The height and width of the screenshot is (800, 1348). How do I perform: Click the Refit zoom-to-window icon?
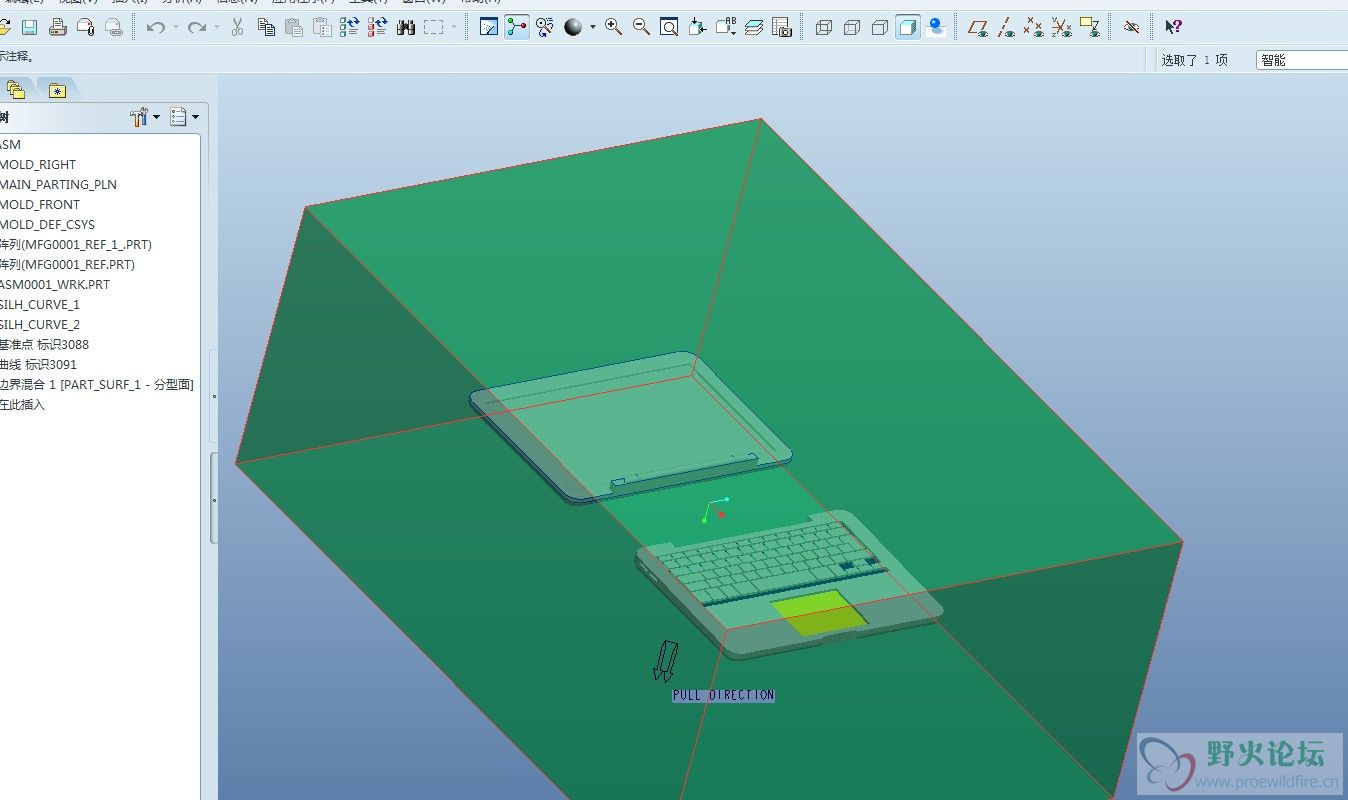pos(669,28)
